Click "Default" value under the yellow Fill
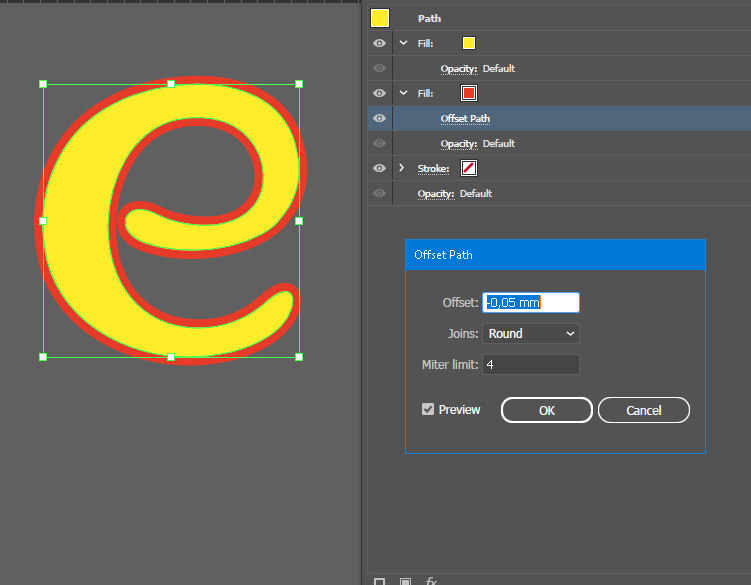Viewport: 751px width, 585px height. pos(499,68)
